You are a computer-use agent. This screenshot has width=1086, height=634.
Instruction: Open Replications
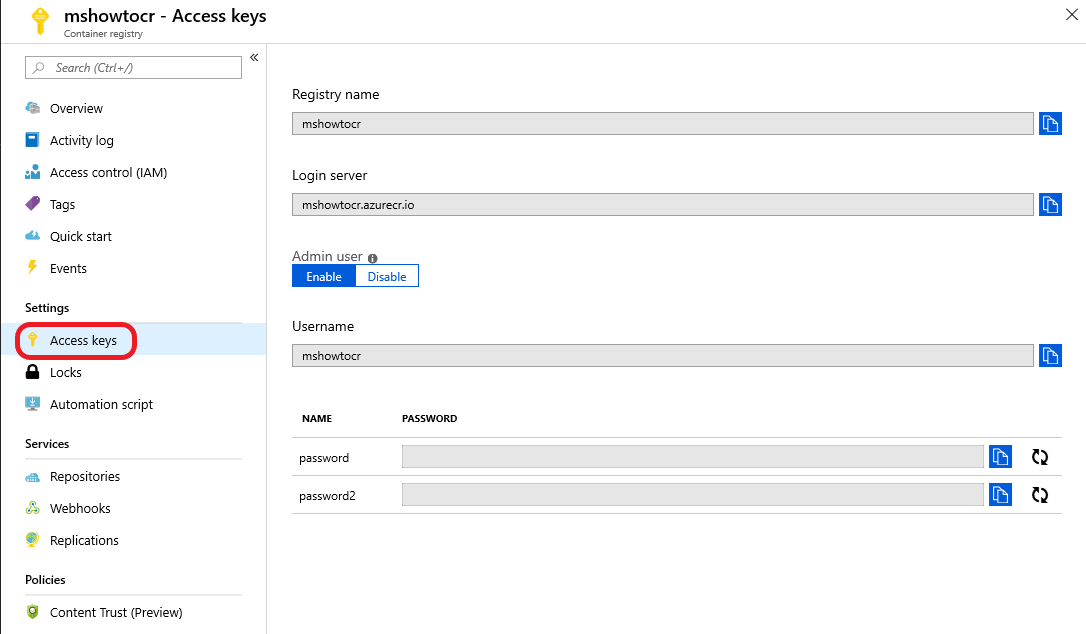tap(84, 540)
